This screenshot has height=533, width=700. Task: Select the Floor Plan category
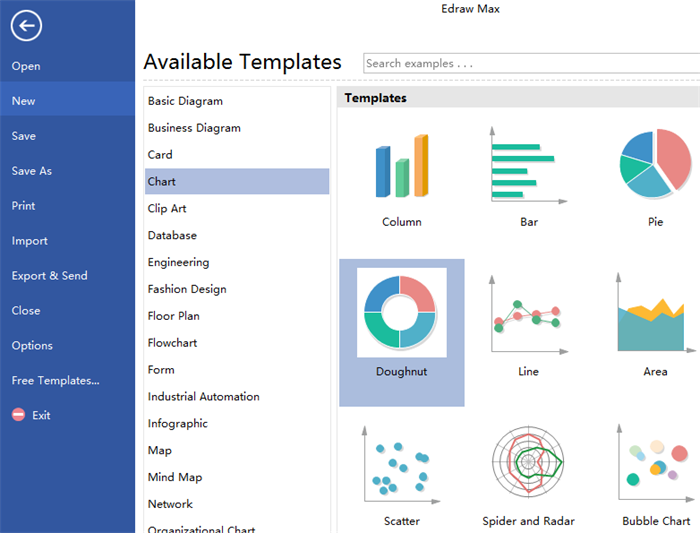[x=237, y=316]
